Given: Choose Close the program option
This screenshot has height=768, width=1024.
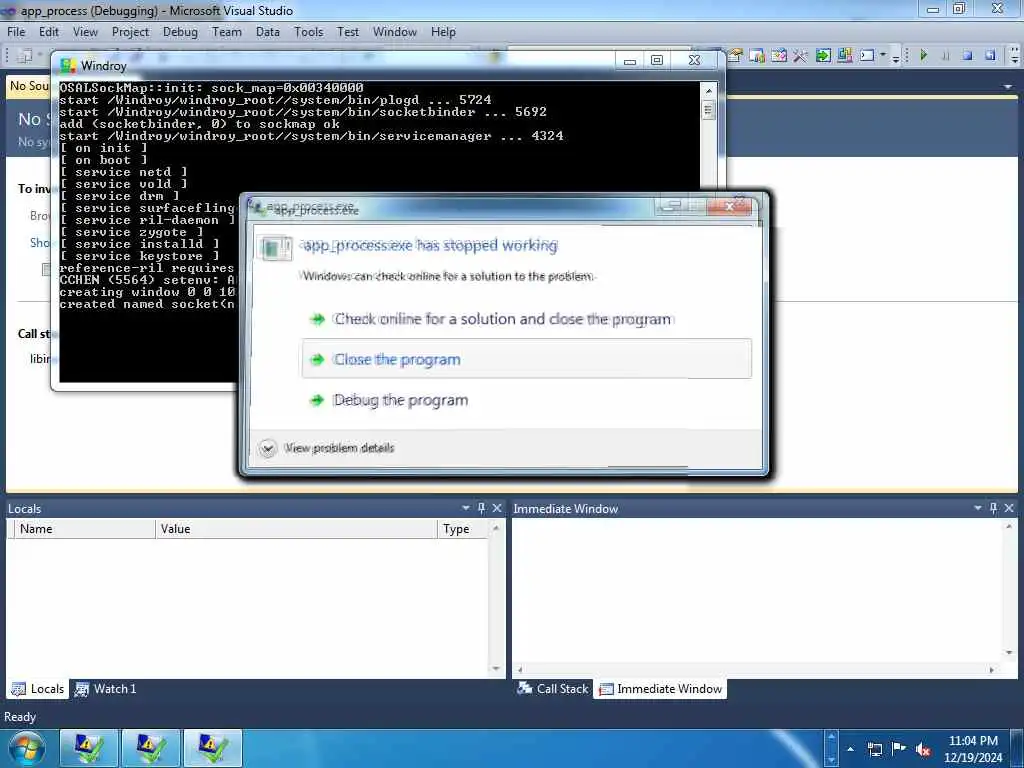Looking at the screenshot, I should [526, 359].
